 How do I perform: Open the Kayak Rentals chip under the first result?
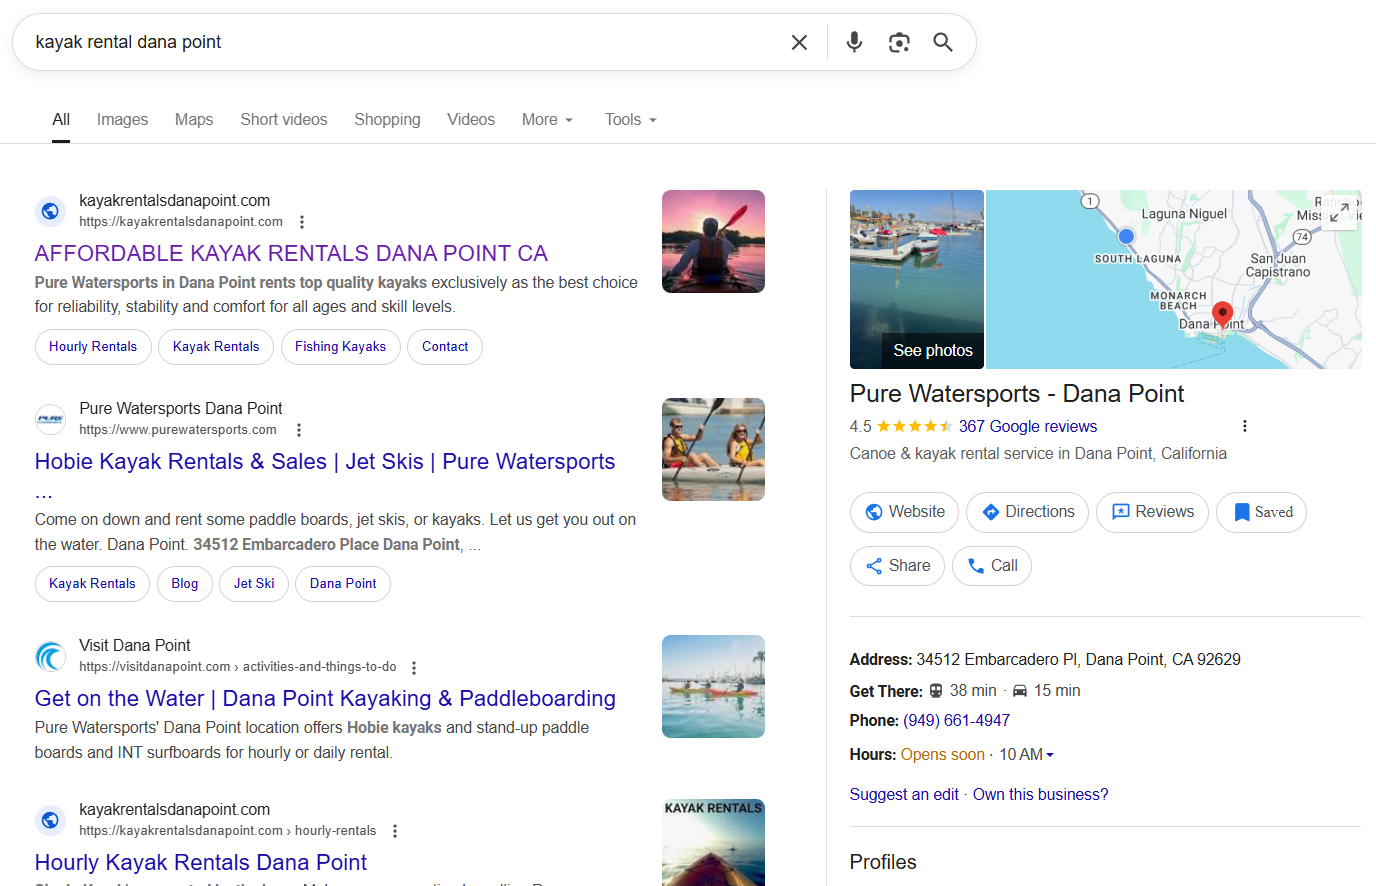216,347
